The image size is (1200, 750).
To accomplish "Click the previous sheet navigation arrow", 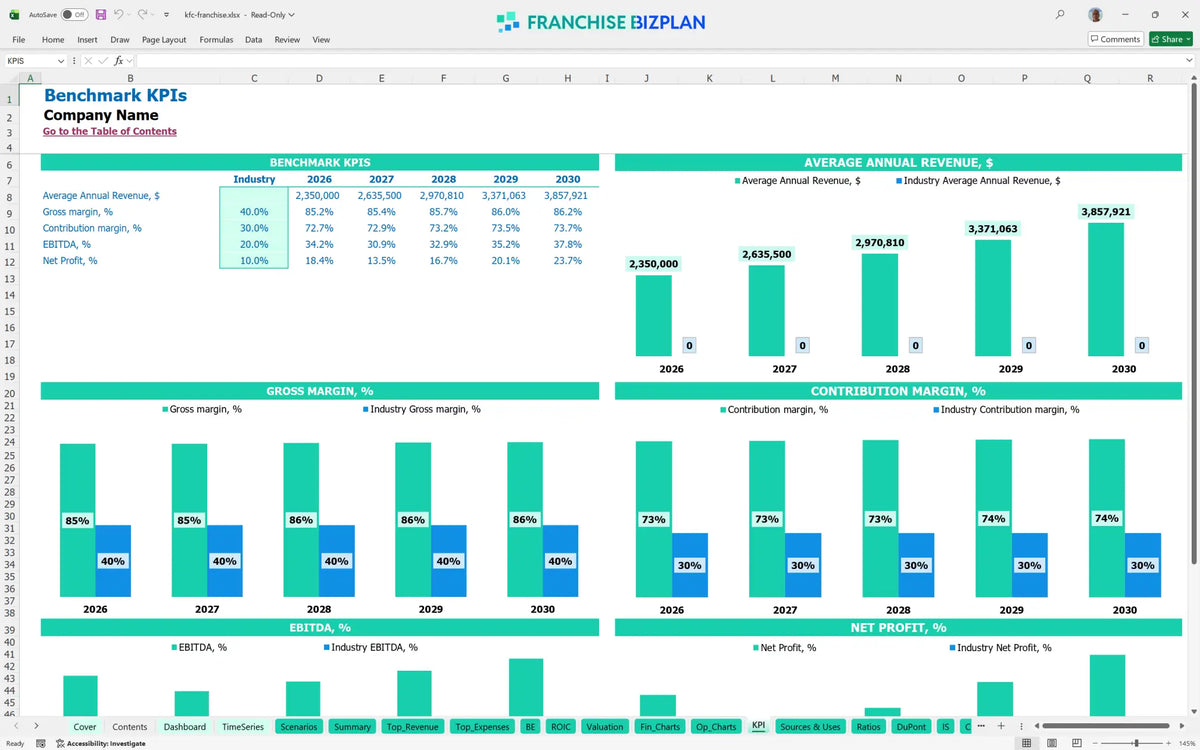I will click(16, 726).
